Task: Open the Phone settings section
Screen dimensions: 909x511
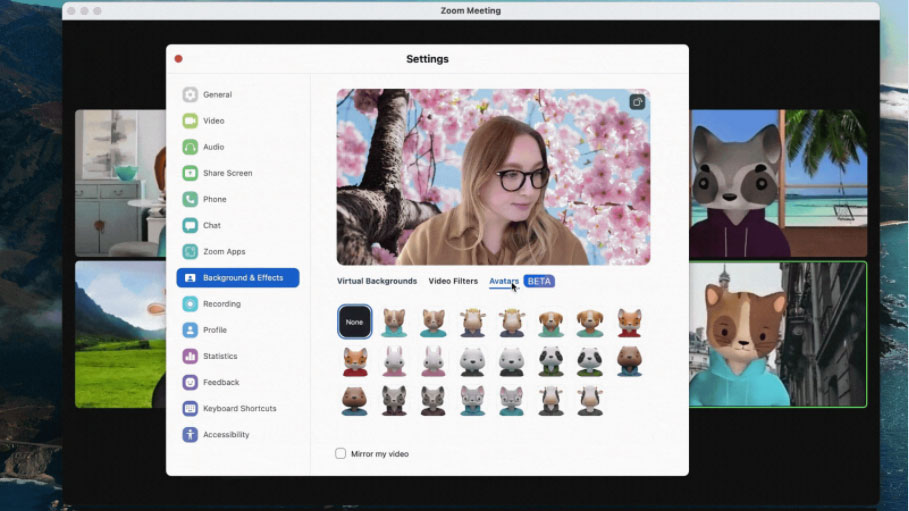Action: tap(214, 199)
